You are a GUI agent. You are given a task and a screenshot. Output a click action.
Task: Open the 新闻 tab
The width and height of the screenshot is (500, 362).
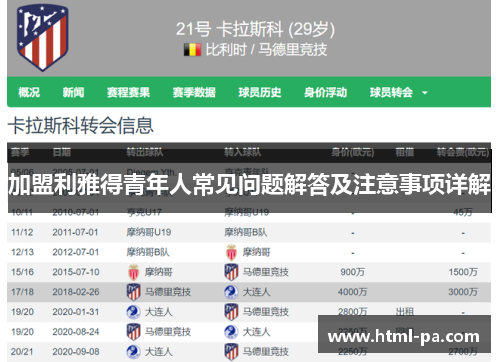(x=73, y=92)
